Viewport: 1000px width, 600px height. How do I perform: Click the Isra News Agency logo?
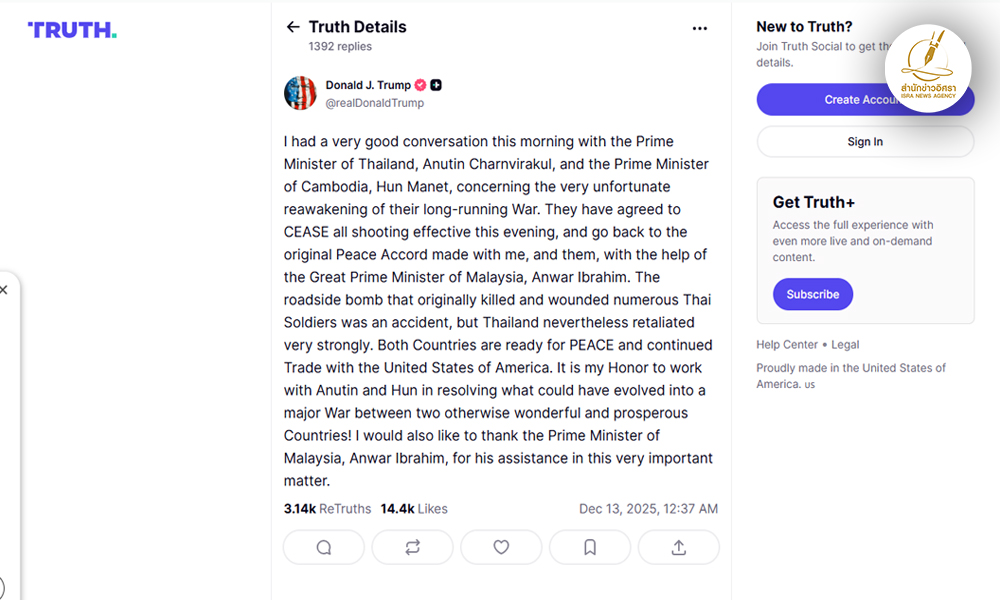pos(927,68)
